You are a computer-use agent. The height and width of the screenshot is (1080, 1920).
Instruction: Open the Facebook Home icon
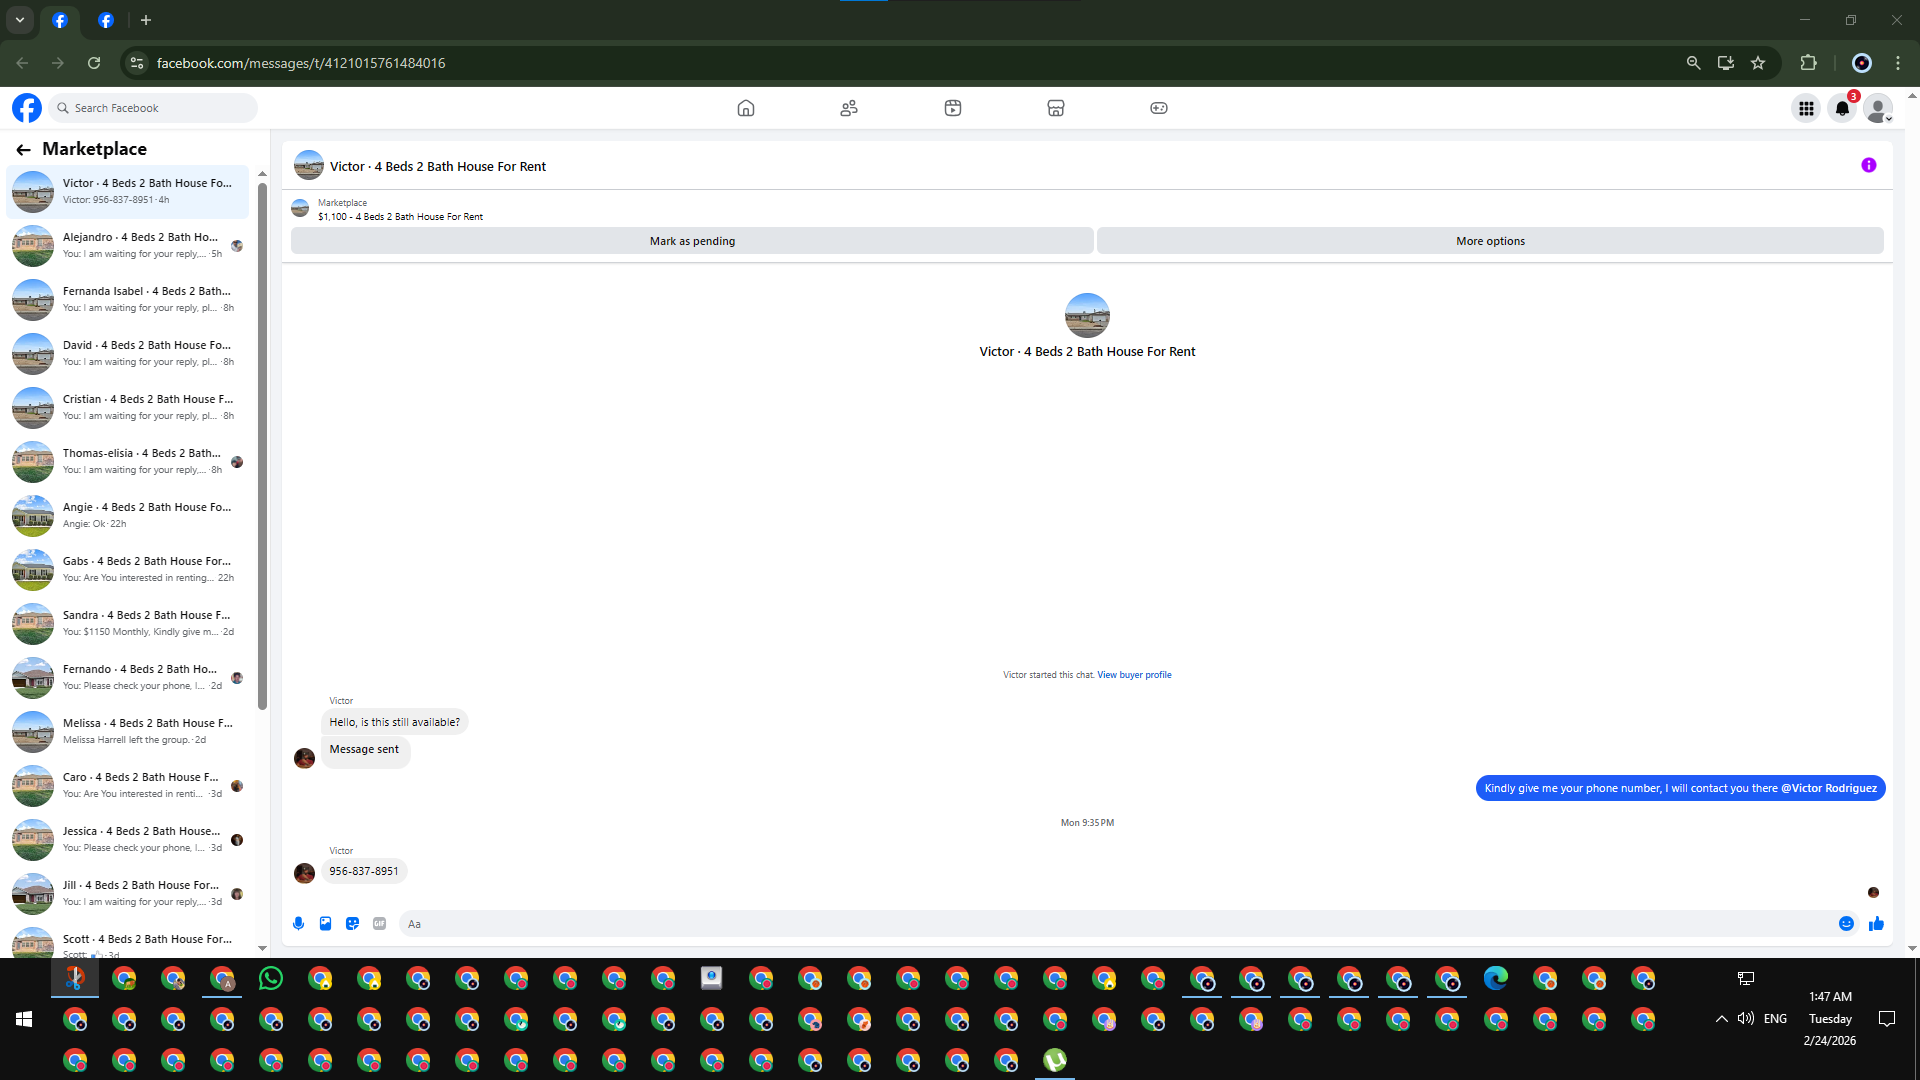click(745, 108)
